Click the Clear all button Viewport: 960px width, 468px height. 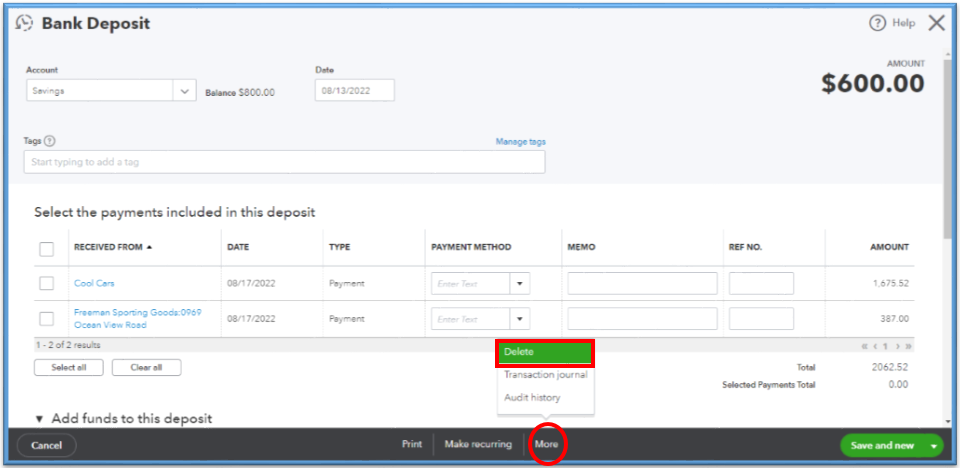pyautogui.click(x=146, y=368)
